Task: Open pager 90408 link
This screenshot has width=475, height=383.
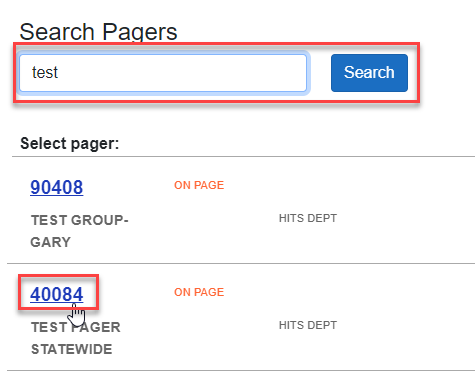Action: click(x=57, y=187)
